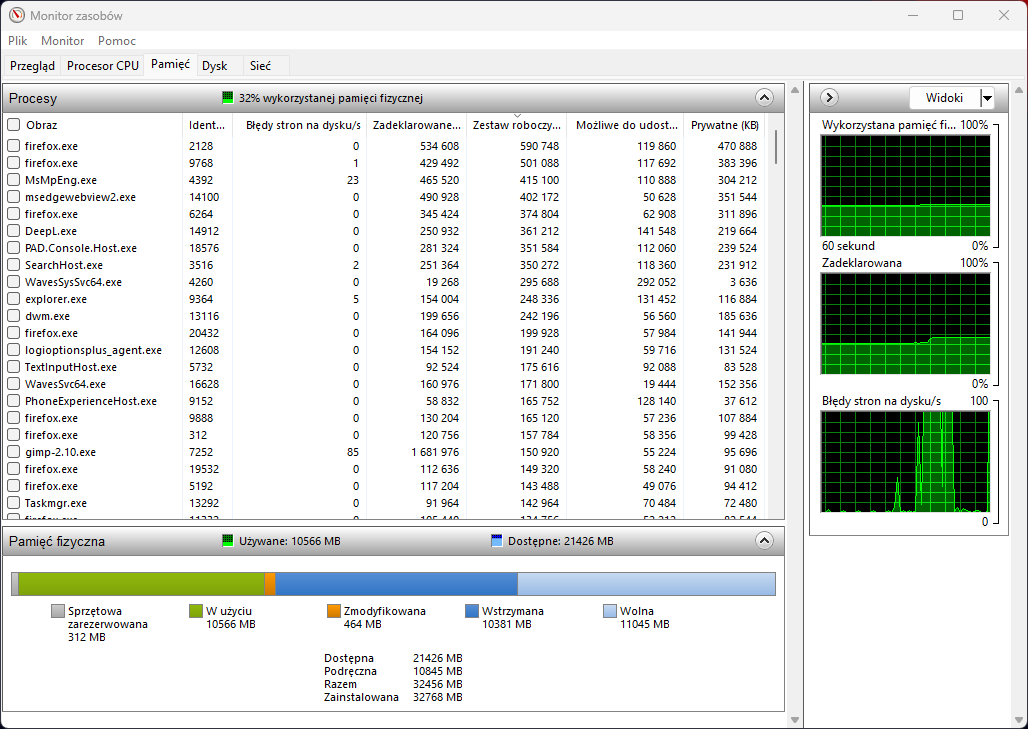Tick the checkbox for MsMpEng.exe

click(14, 180)
